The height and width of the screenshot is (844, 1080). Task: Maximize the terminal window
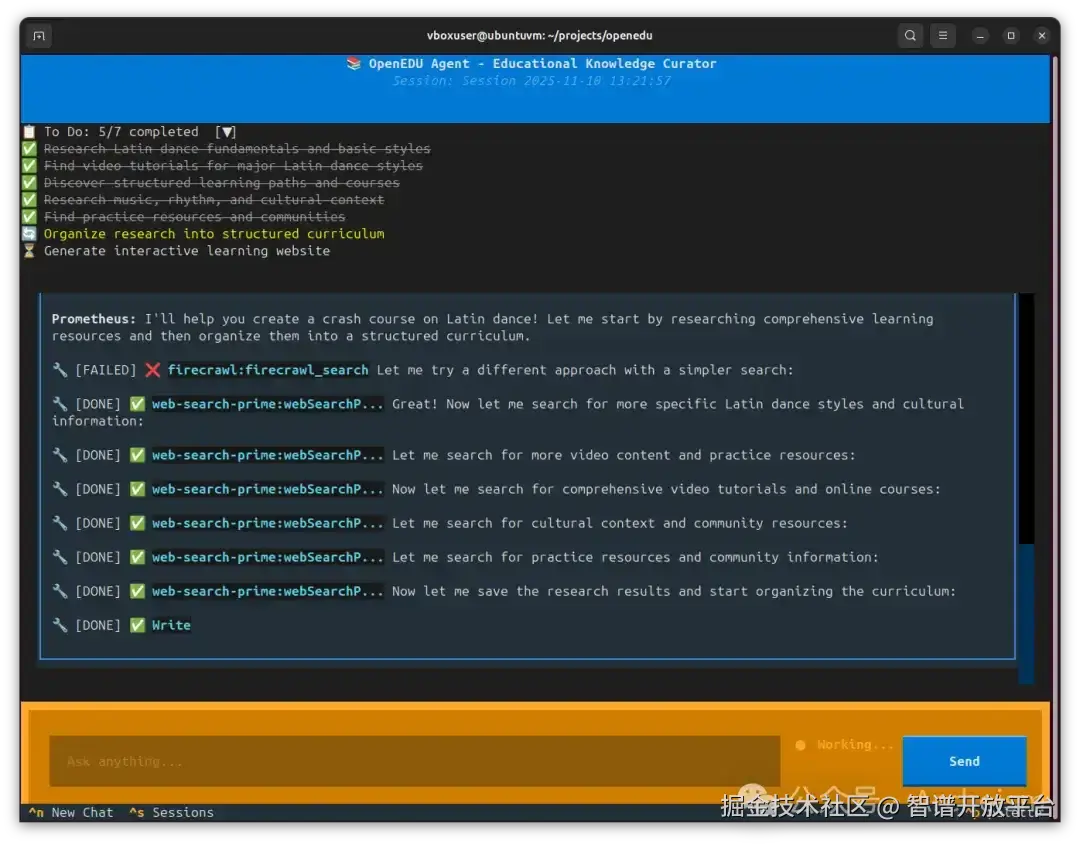[1011, 36]
